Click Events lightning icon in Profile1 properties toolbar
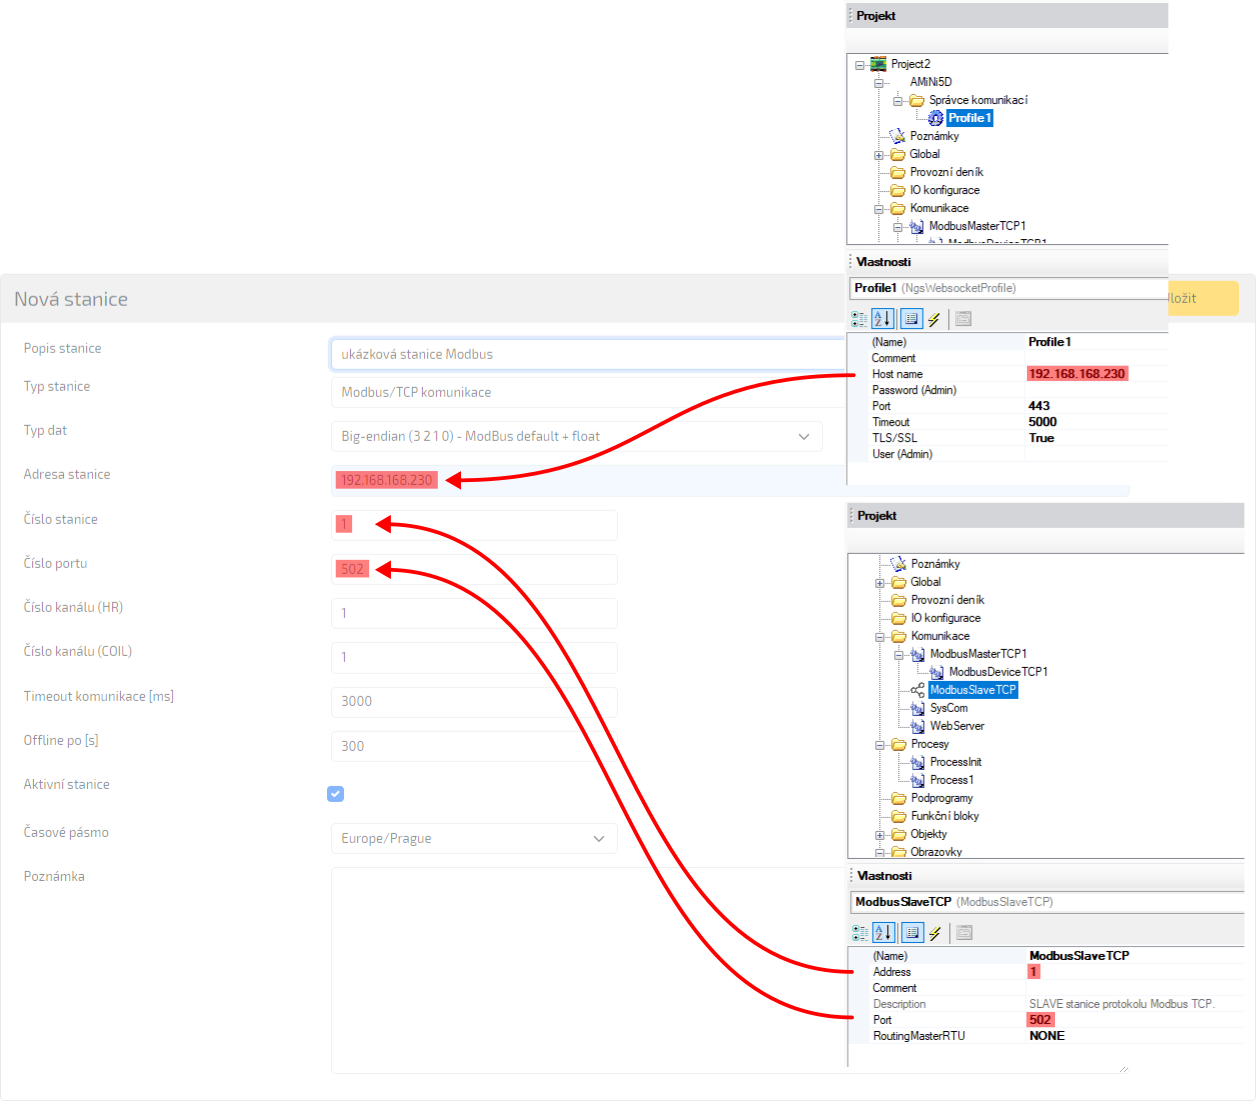Image resolution: width=1256 pixels, height=1101 pixels. pos(934,319)
